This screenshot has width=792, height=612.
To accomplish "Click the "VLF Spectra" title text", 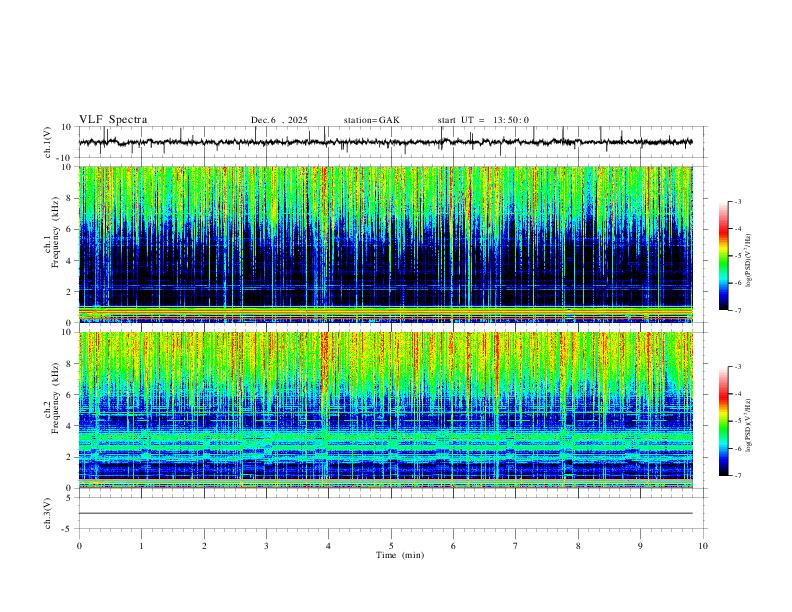I will click(113, 120).
